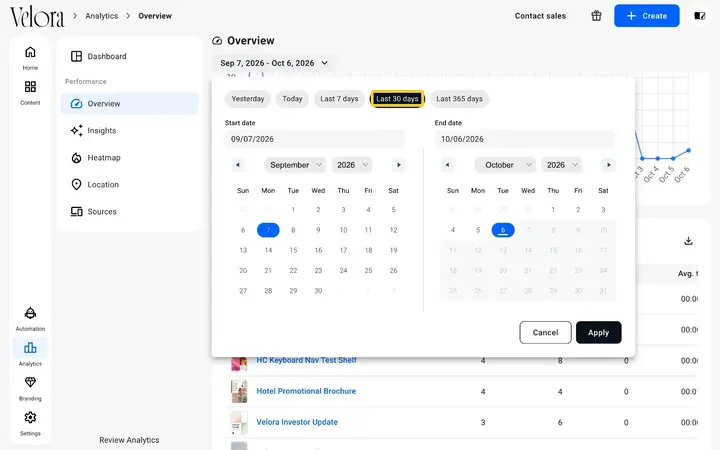Select the Yesterday preset

[248, 99]
